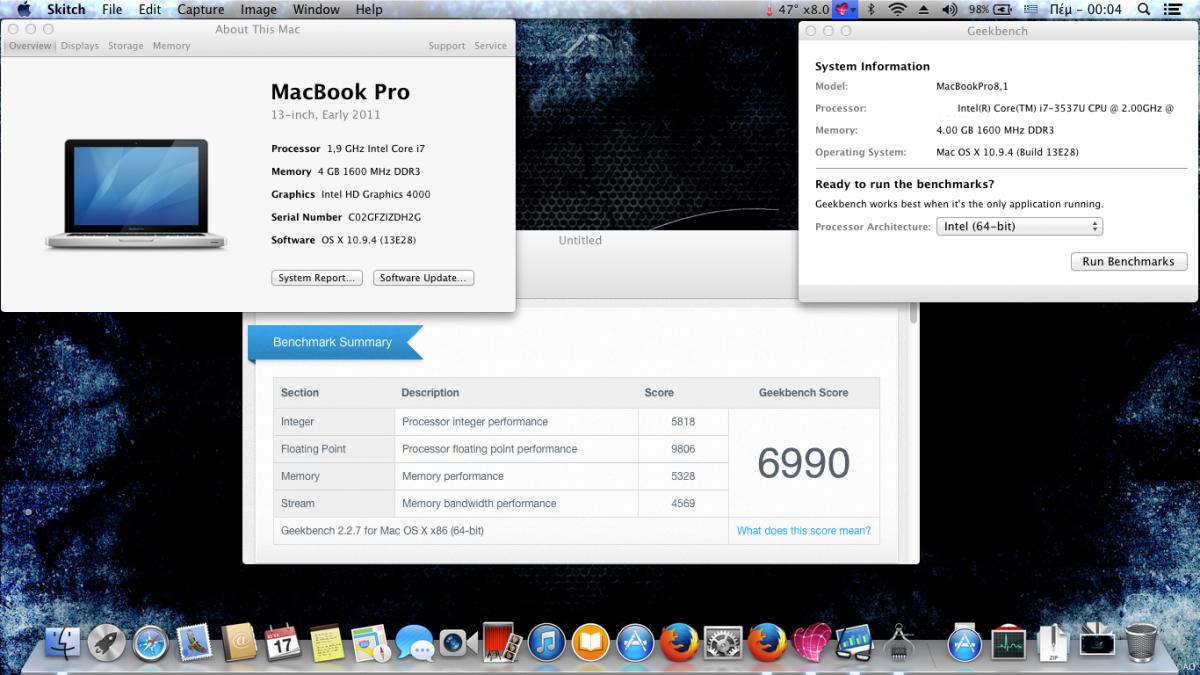
Task: Select Overview tab in About This Mac
Action: (x=30, y=46)
